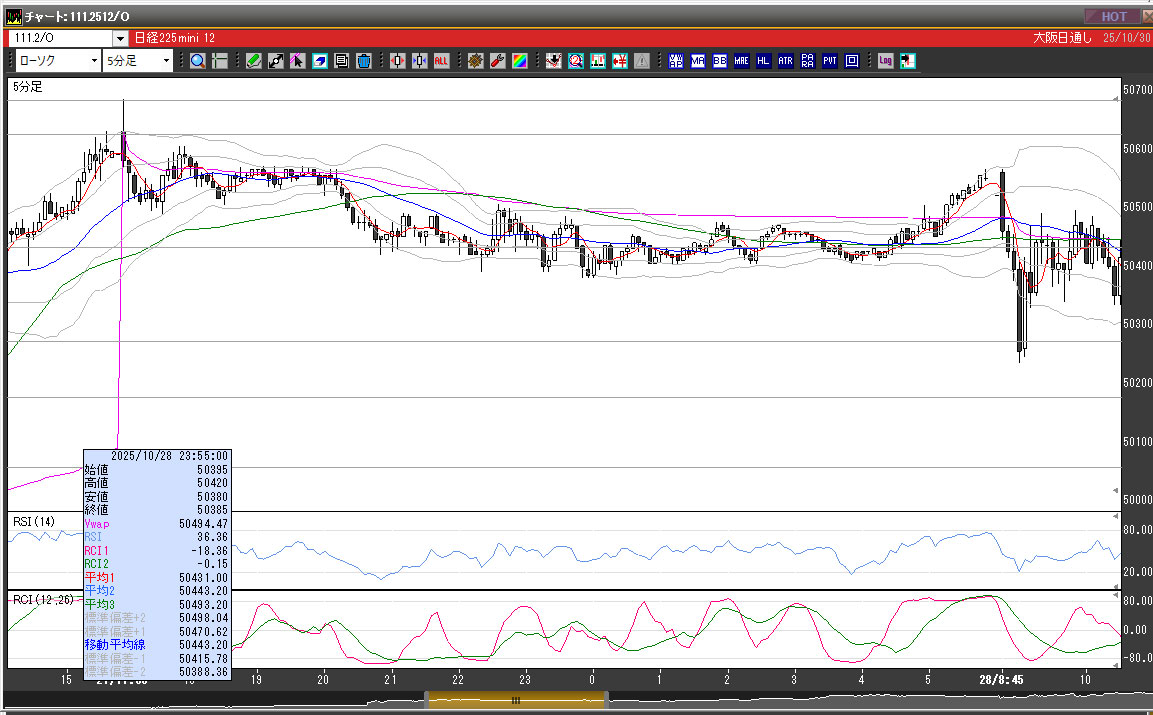Open the rainbow color settings icon
This screenshot has height=715, width=1153.
click(519, 61)
